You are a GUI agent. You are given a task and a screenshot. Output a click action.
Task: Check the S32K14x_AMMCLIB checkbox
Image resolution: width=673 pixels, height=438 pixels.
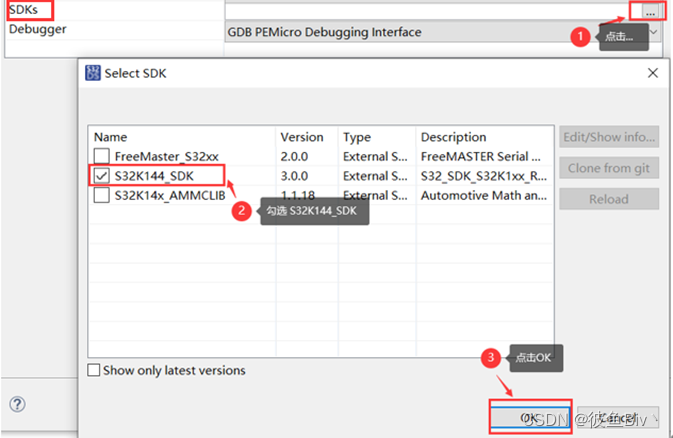[102, 195]
